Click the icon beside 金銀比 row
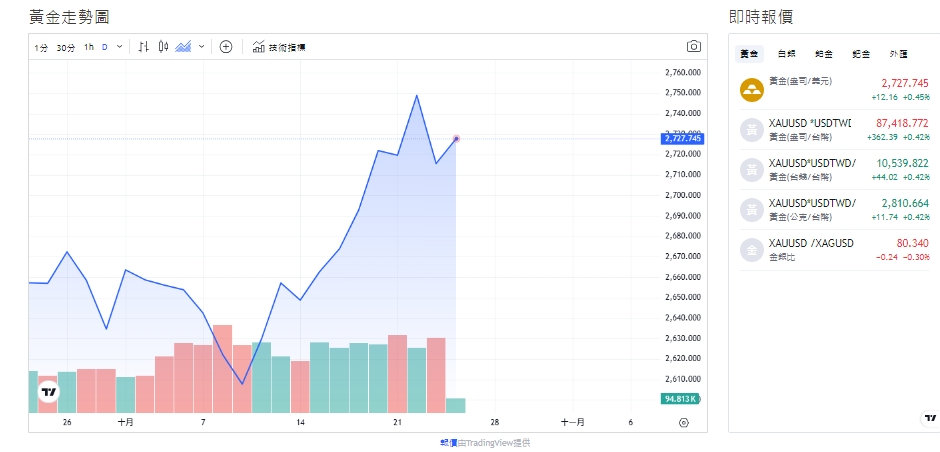Image resolution: width=940 pixels, height=452 pixels. (x=752, y=250)
